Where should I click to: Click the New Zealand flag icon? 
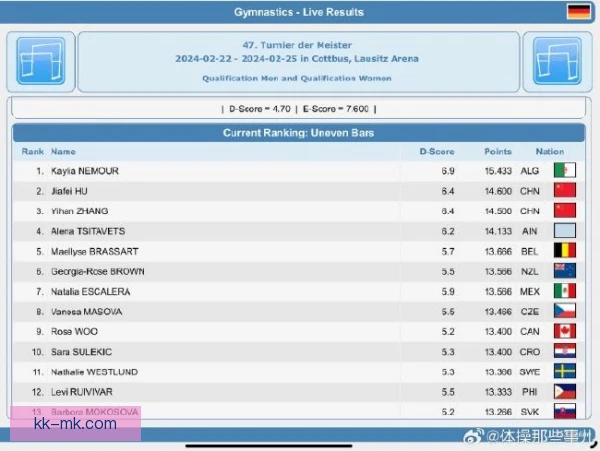[x=565, y=271]
